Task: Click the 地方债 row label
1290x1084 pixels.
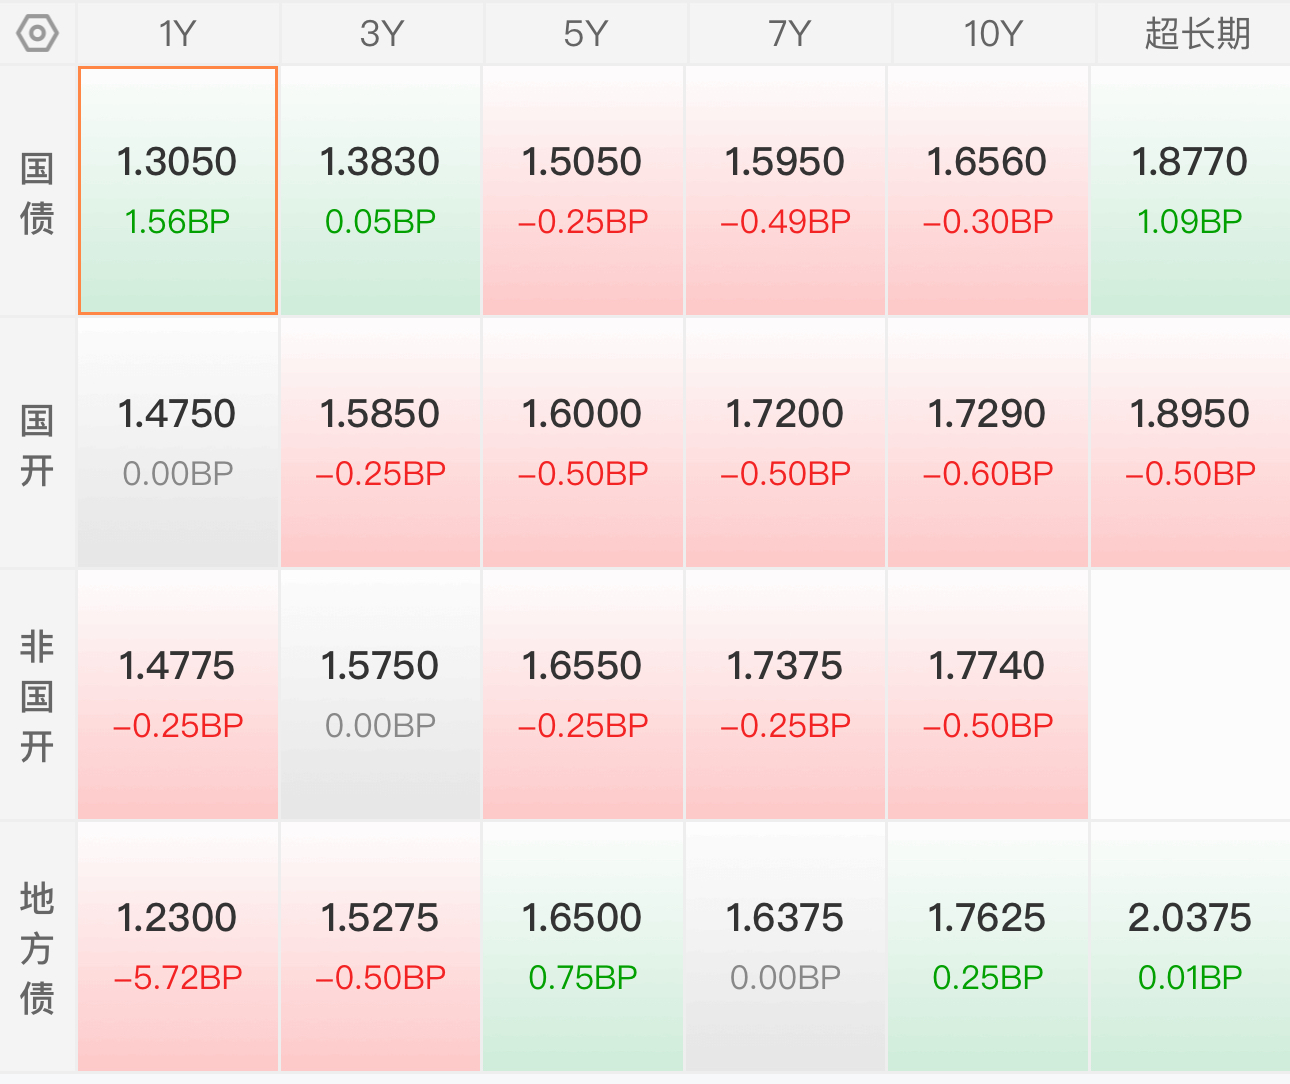Action: pos(37,948)
